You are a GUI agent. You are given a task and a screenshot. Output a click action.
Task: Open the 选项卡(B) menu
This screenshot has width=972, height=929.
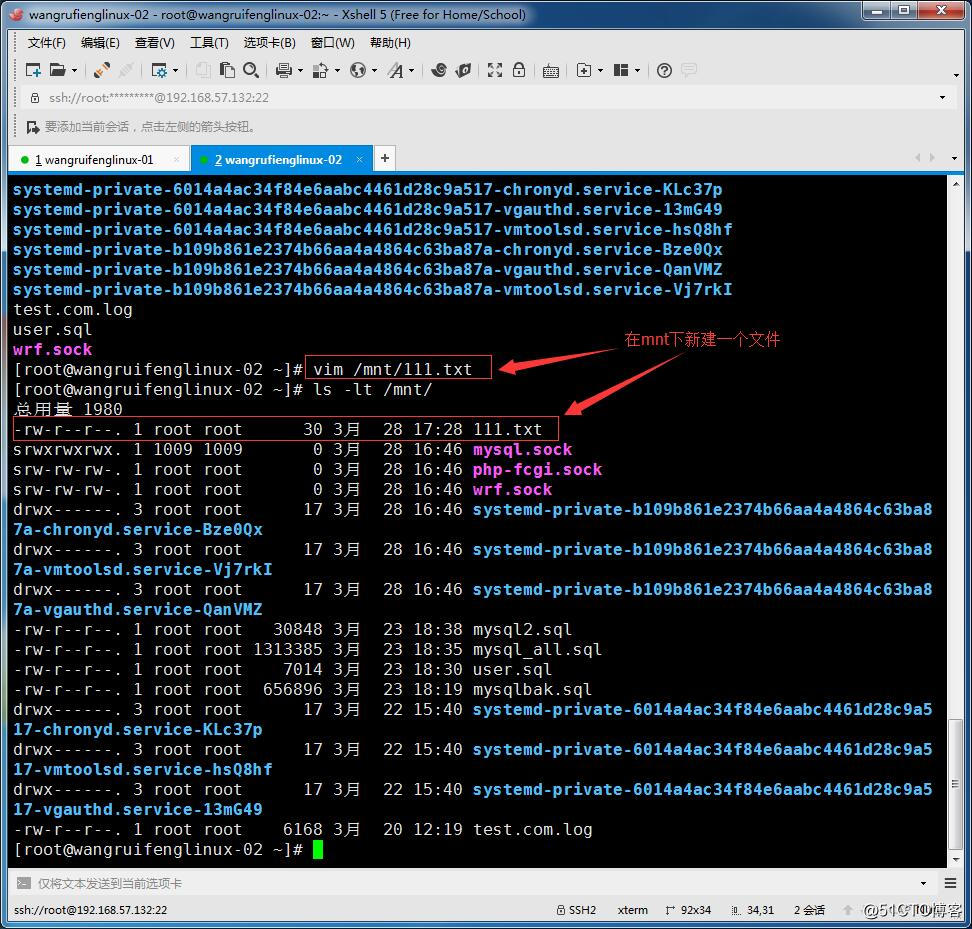tap(269, 43)
